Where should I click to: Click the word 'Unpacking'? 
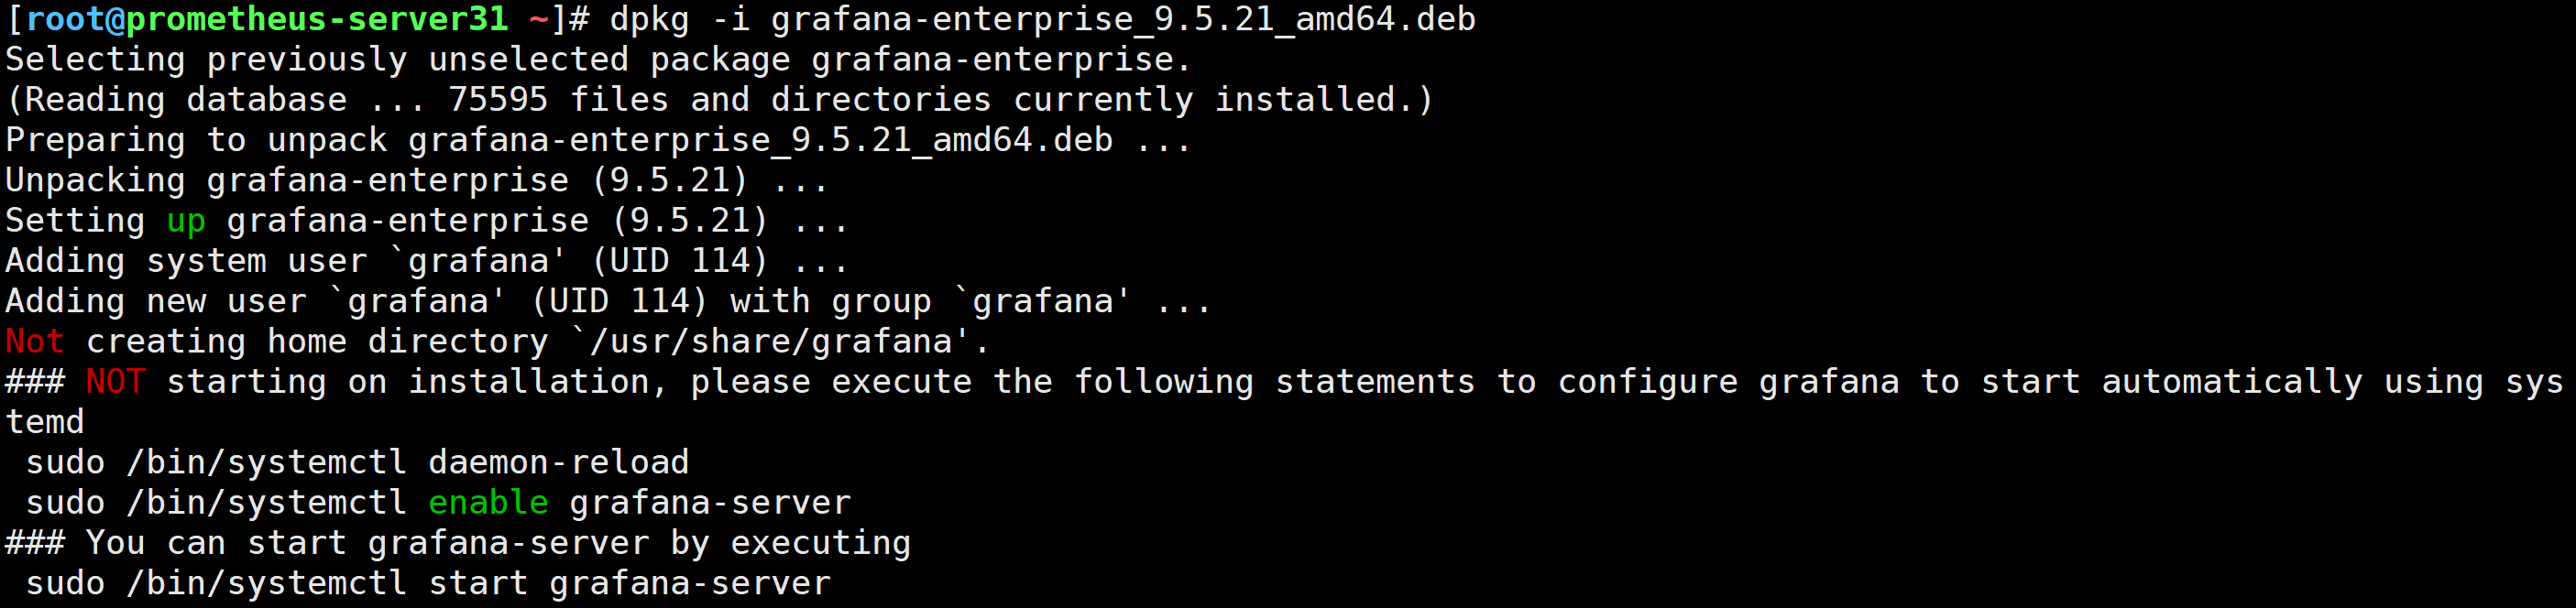pyautogui.click(x=96, y=181)
